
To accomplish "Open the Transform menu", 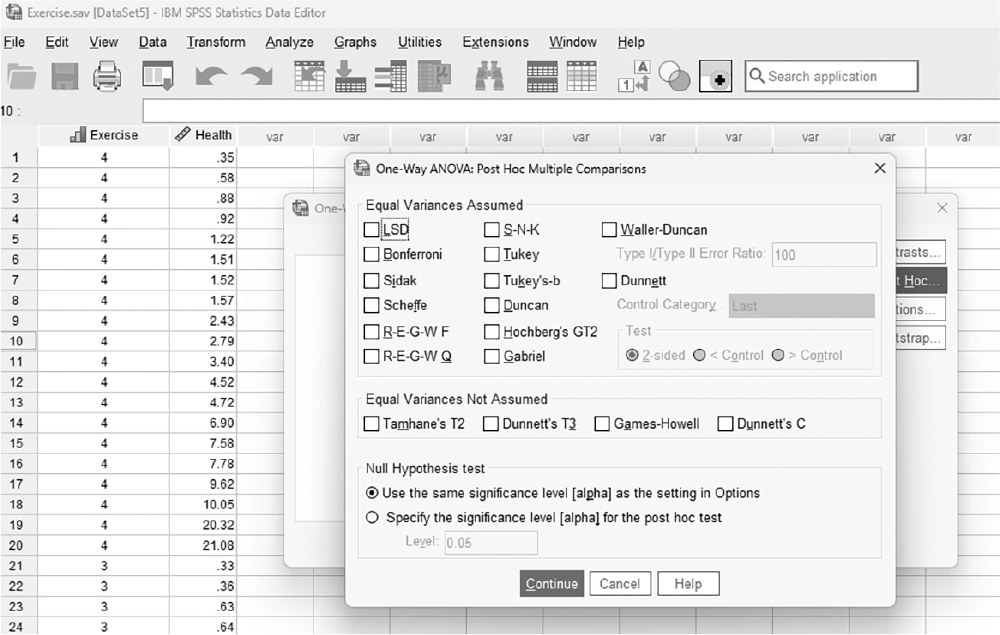I will (216, 42).
